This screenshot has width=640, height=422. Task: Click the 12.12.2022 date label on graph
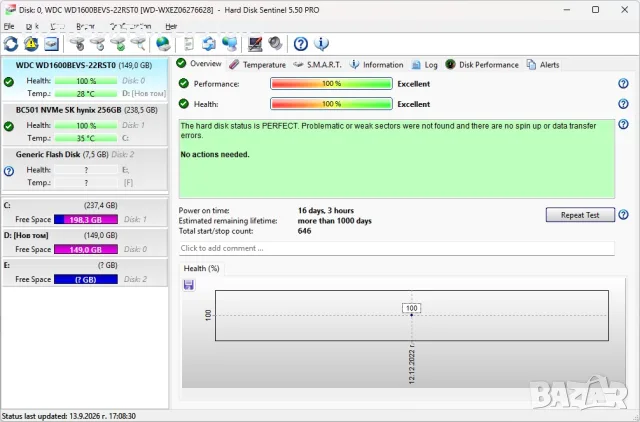pyautogui.click(x=411, y=363)
